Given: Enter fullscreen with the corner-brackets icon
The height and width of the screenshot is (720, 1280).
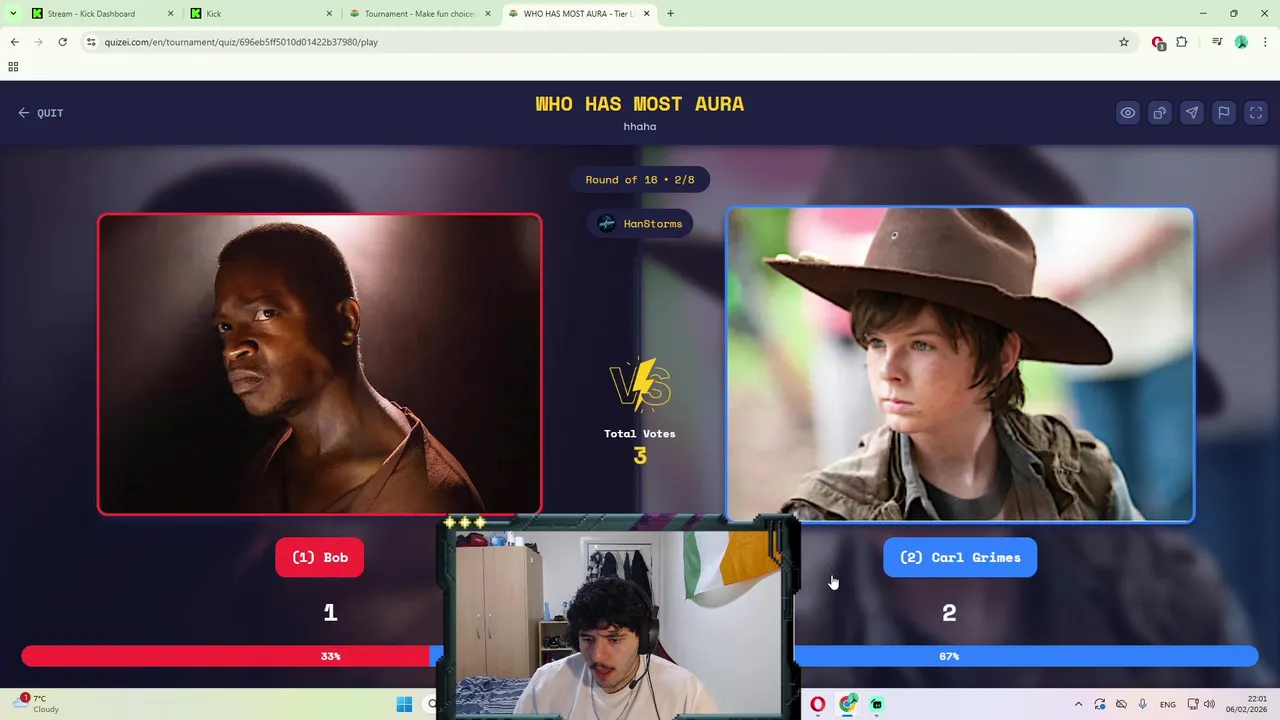Looking at the screenshot, I should click(1256, 113).
